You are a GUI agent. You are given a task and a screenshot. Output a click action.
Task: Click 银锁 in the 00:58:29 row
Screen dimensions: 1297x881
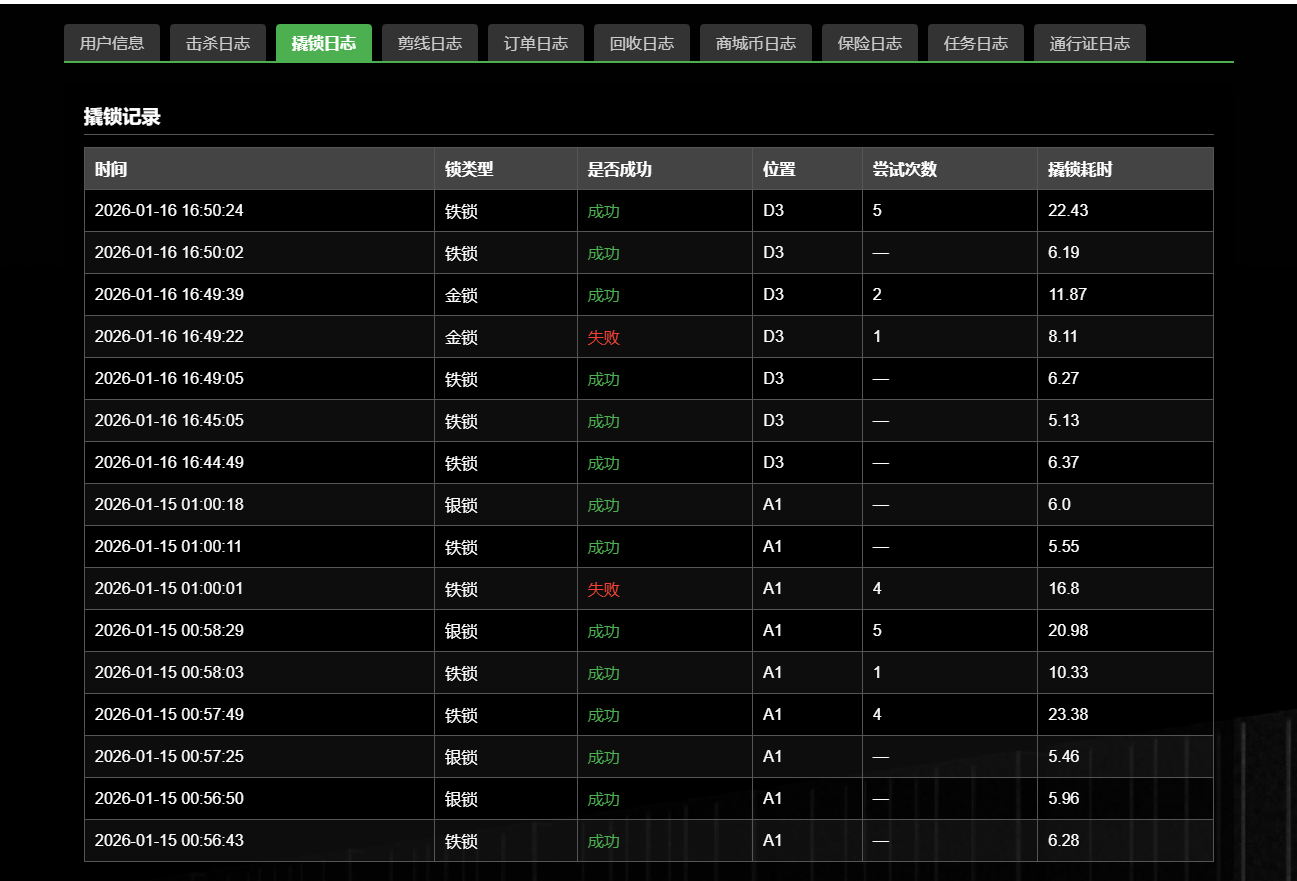[x=461, y=632]
